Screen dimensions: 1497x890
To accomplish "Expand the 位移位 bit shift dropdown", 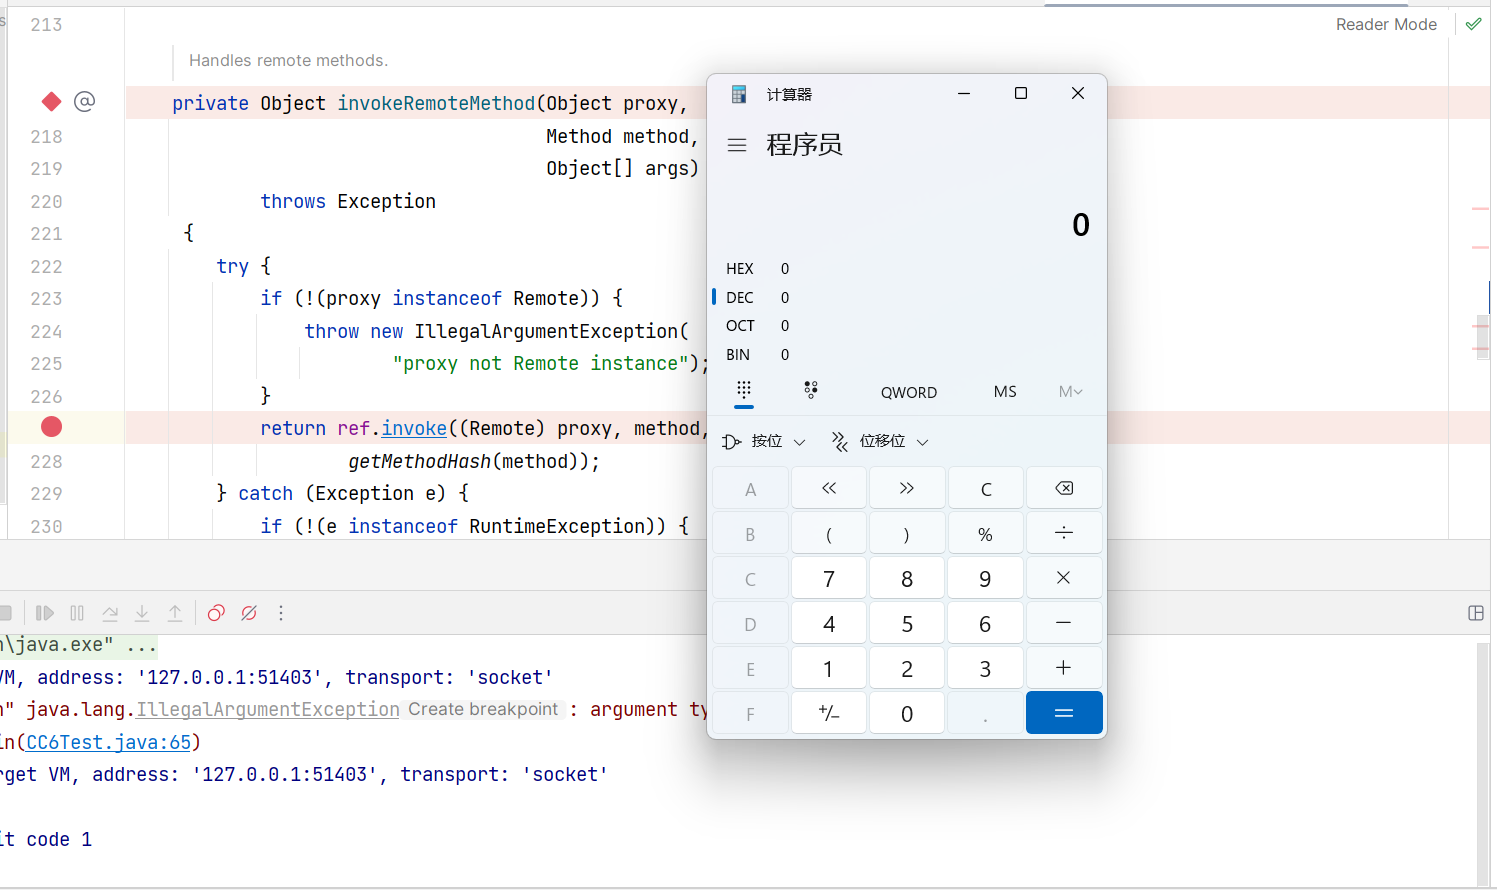I will [881, 441].
